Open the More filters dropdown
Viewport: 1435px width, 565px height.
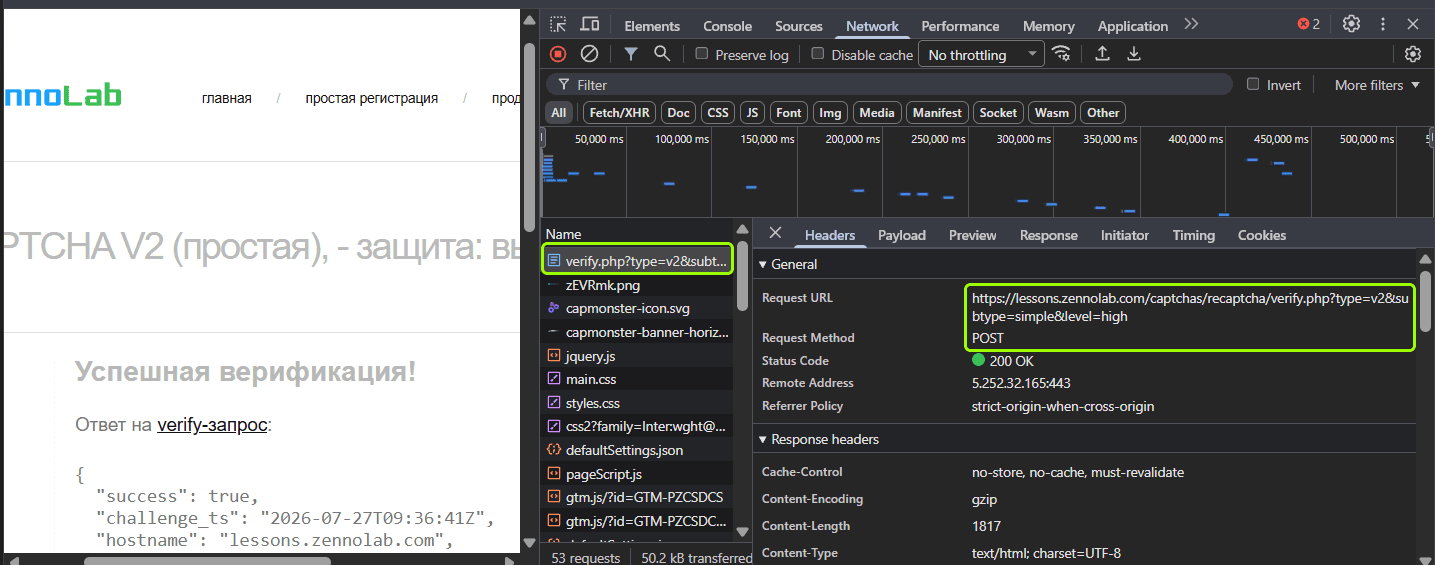[1377, 85]
